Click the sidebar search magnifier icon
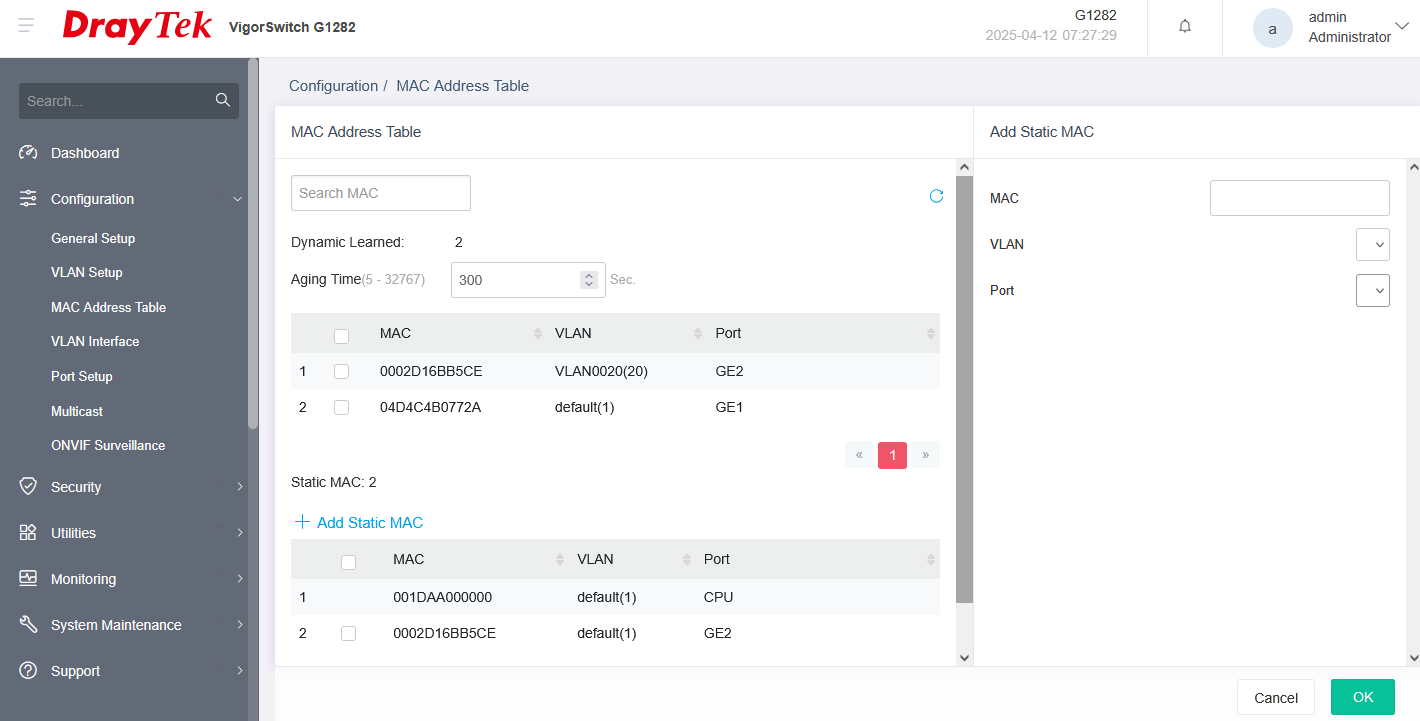The image size is (1420, 721). tap(222, 100)
